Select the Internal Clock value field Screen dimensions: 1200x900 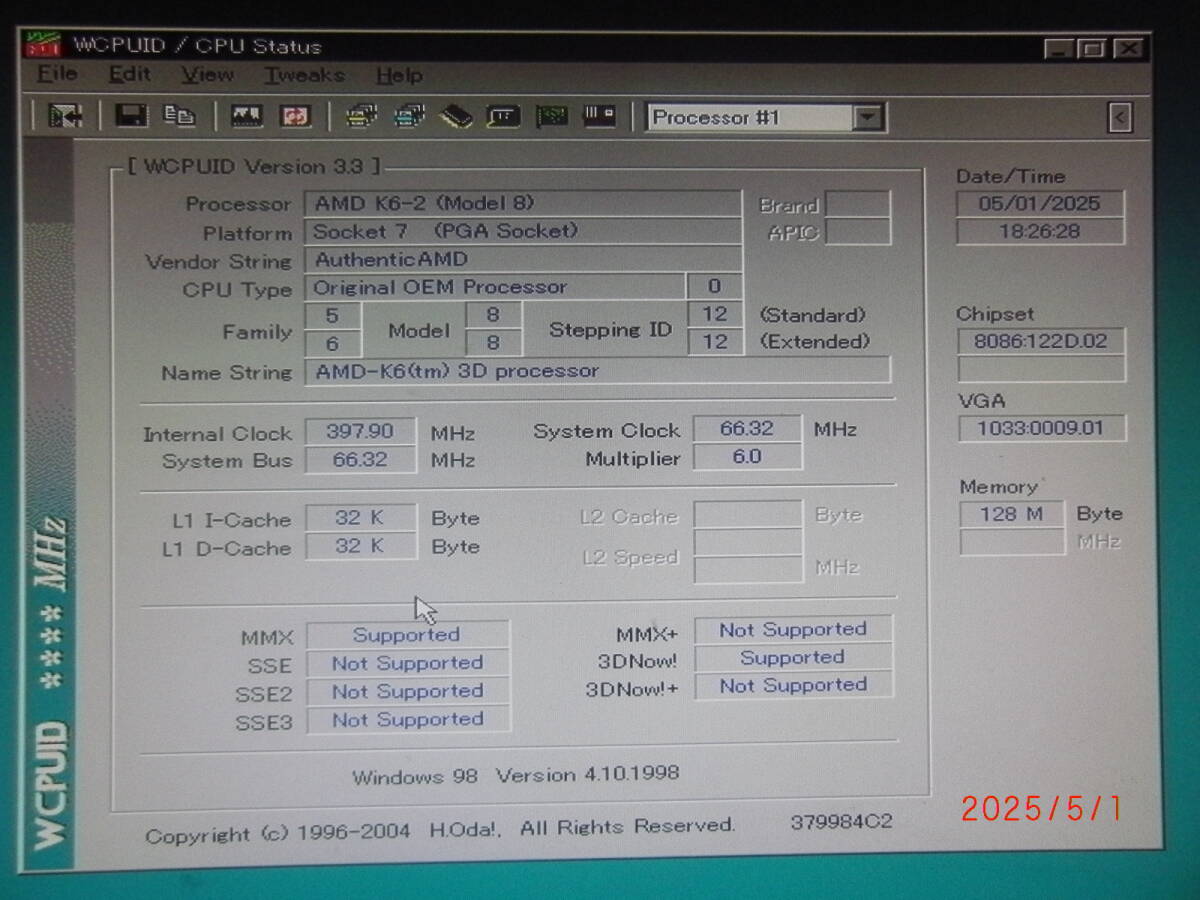pyautogui.click(x=360, y=431)
